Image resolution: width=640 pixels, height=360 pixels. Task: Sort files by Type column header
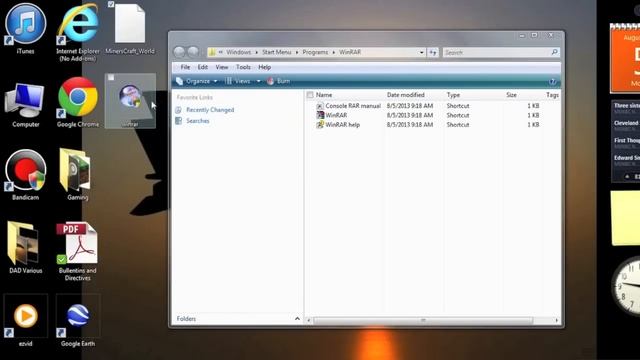(x=453, y=95)
